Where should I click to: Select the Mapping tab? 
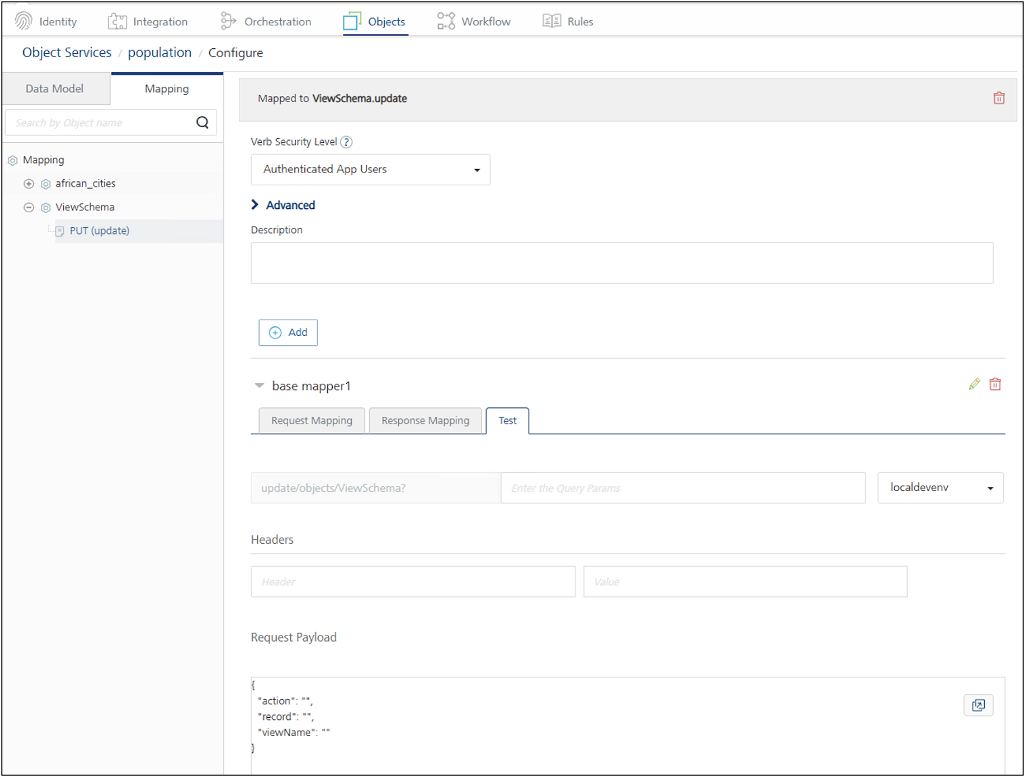click(x=167, y=89)
